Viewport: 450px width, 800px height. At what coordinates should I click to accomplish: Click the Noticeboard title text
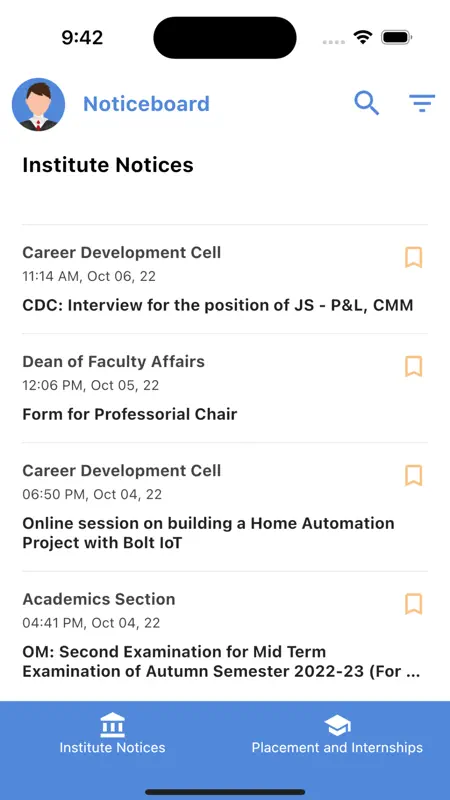pos(146,104)
